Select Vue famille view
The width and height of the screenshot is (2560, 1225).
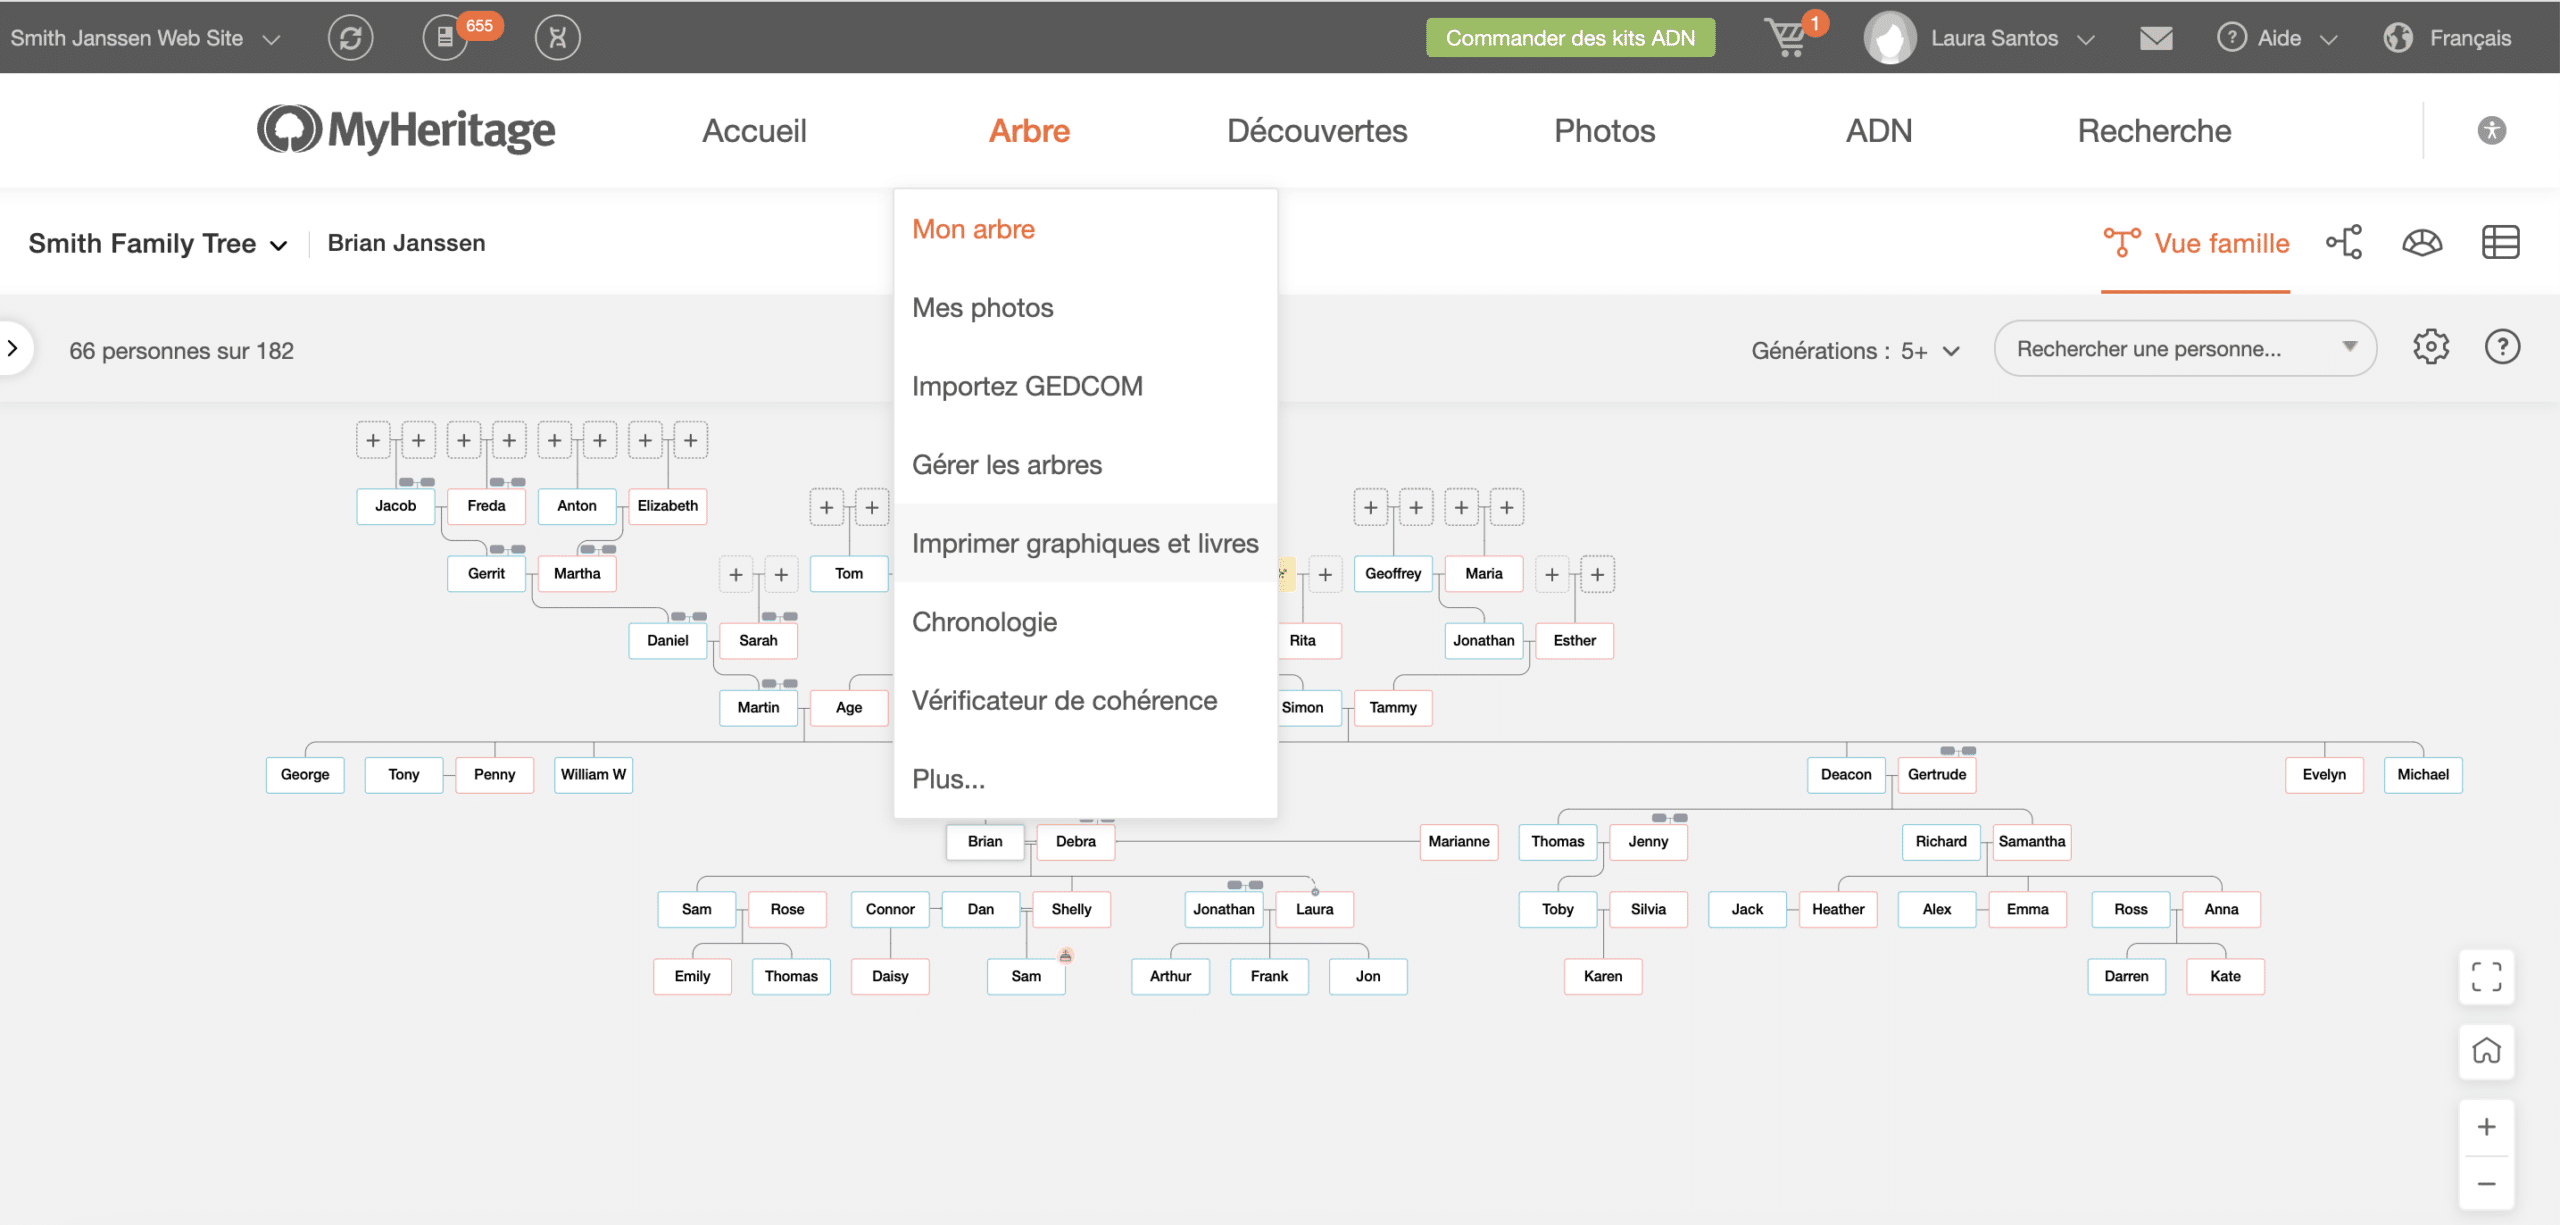[2196, 243]
